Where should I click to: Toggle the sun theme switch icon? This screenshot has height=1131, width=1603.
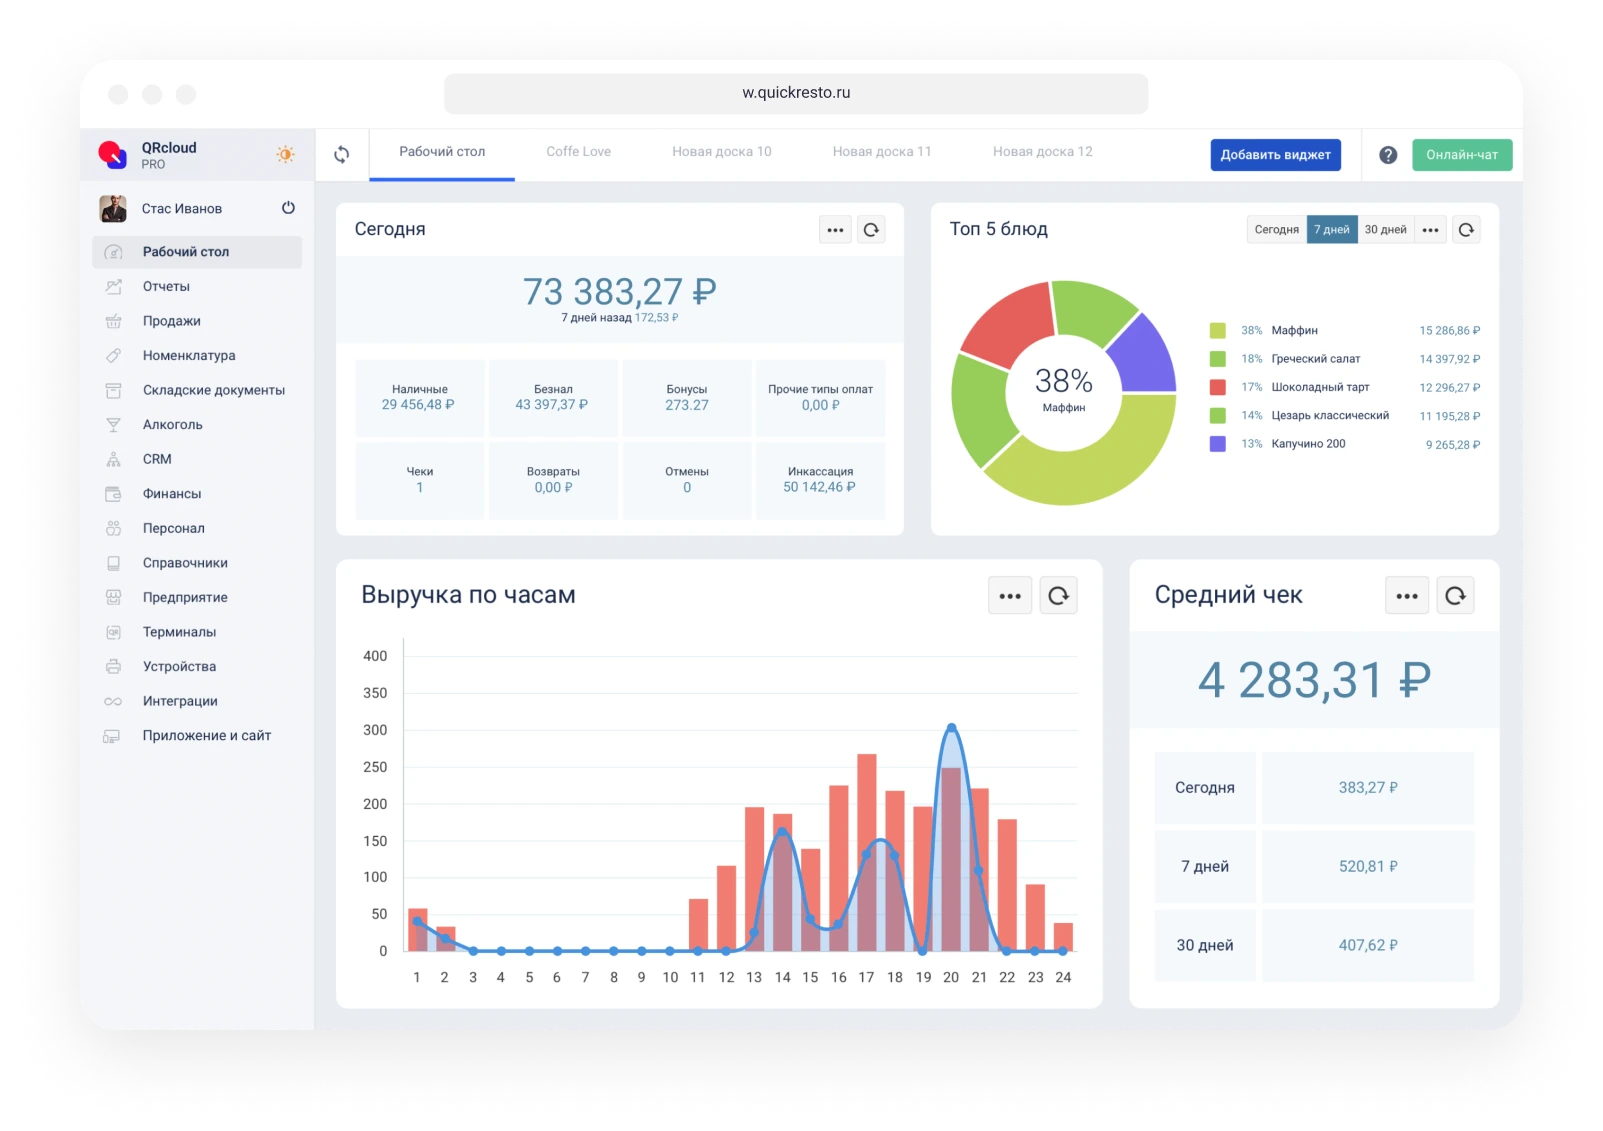(285, 154)
